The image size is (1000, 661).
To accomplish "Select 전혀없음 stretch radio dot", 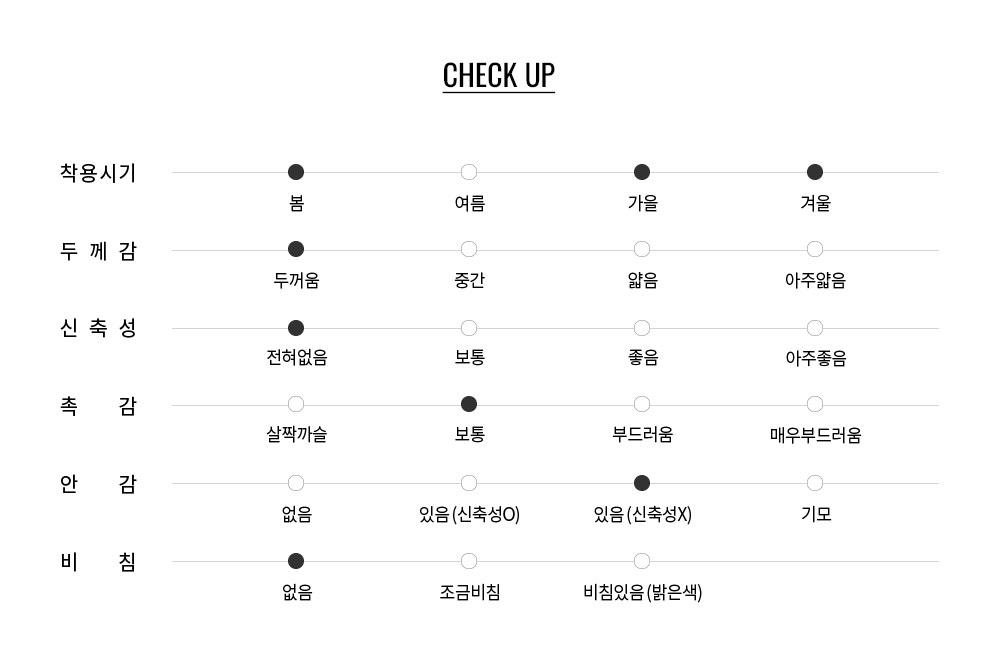I will [296, 328].
